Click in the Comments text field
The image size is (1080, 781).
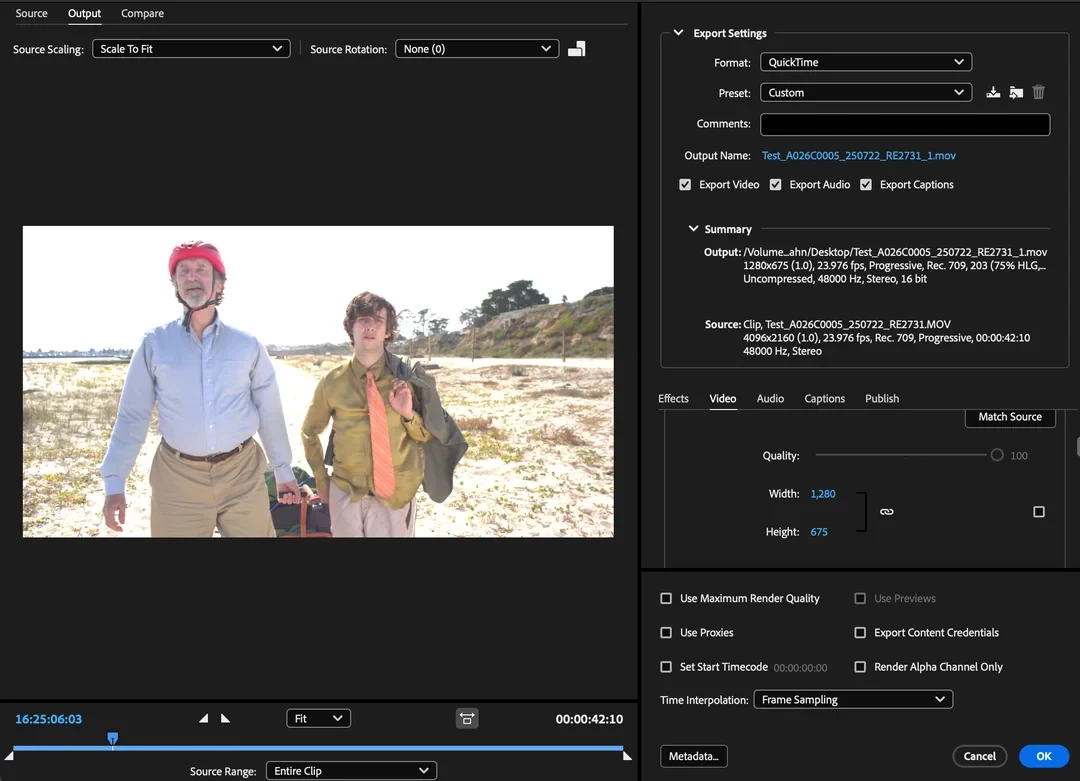(904, 124)
